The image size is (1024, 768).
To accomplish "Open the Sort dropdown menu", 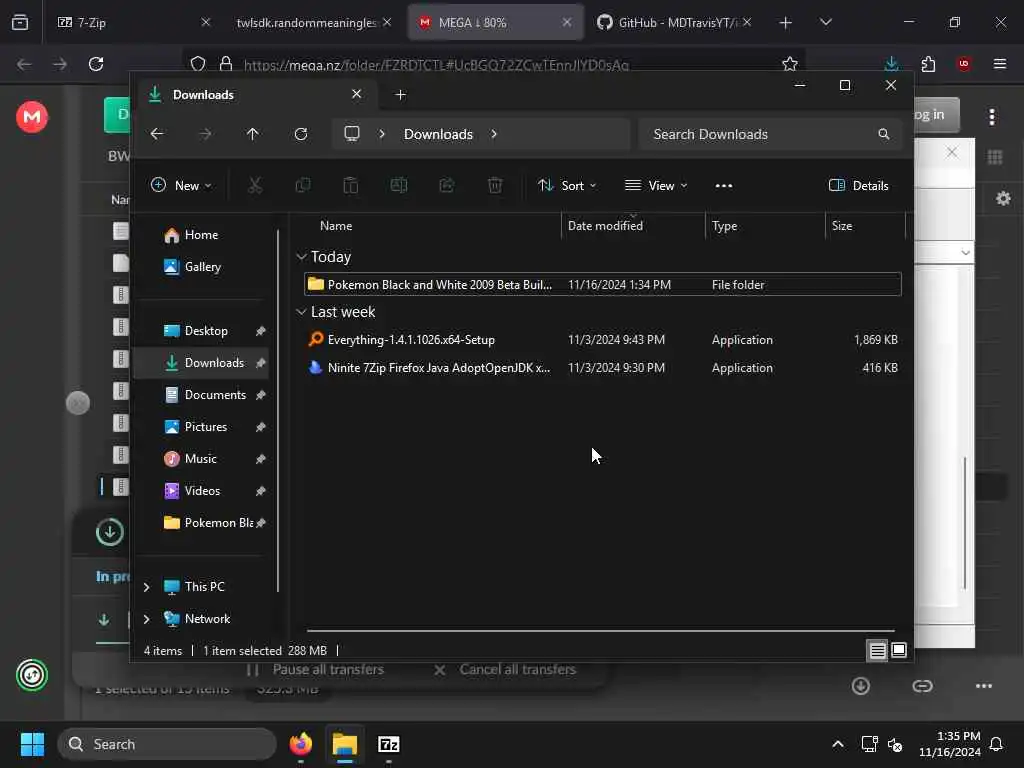I will pos(566,185).
